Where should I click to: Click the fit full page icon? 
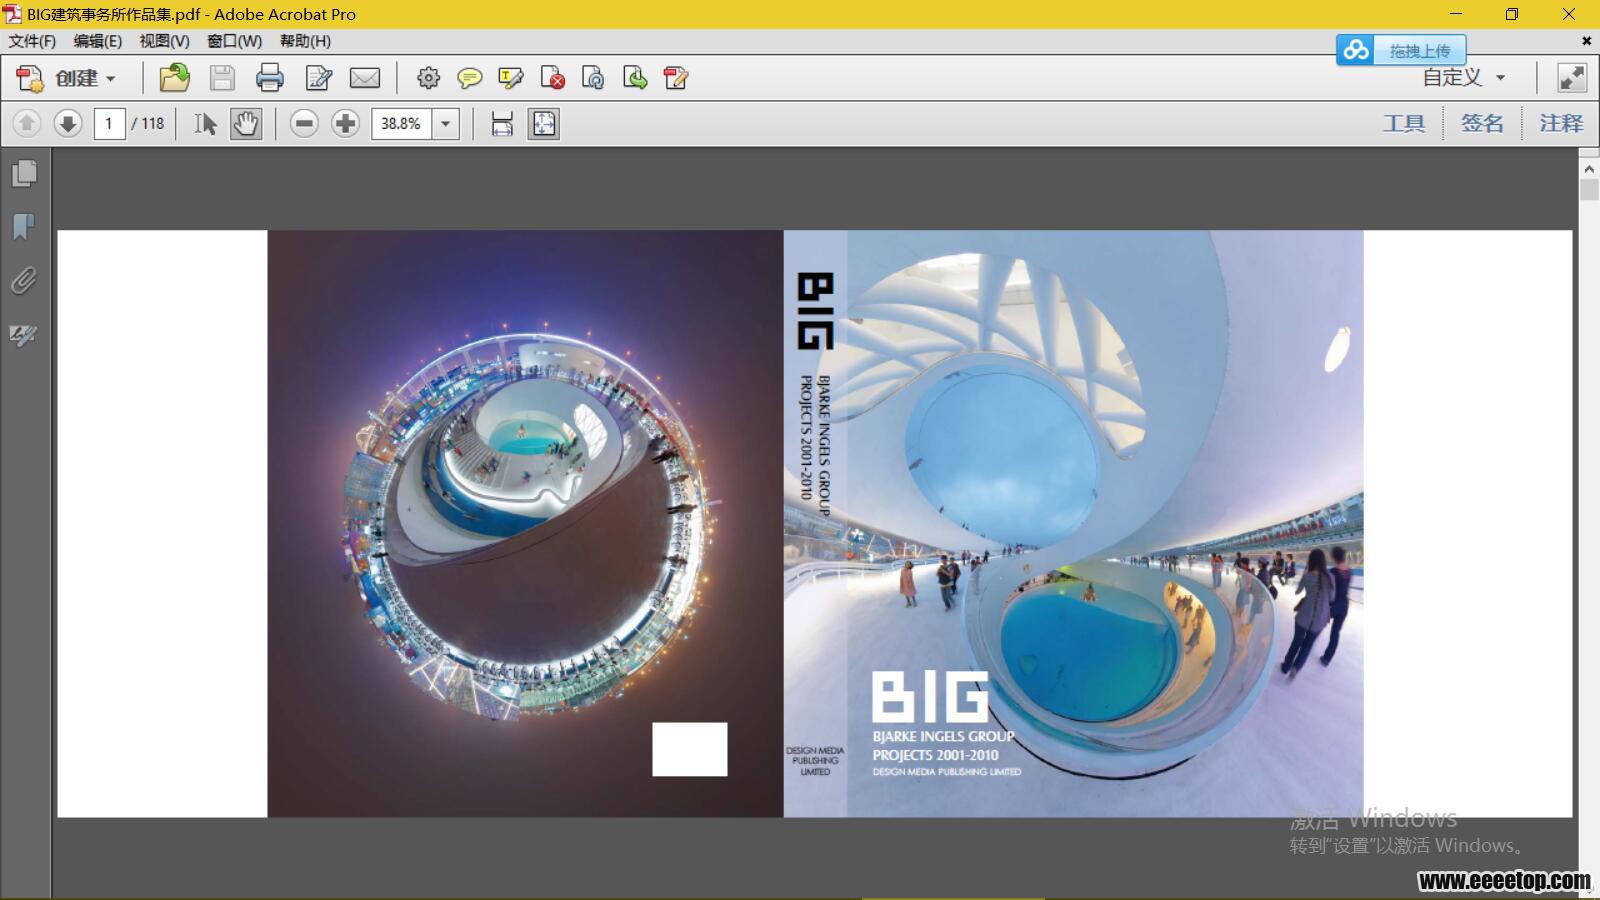pyautogui.click(x=543, y=123)
